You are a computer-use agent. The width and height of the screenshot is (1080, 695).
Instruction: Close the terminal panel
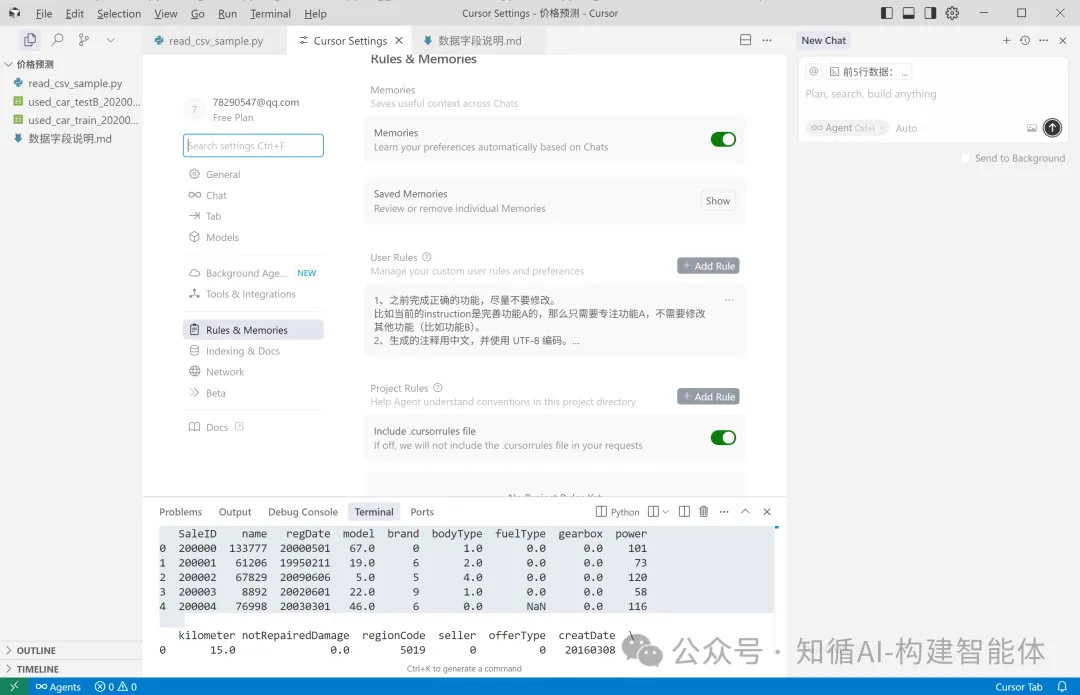pos(767,512)
